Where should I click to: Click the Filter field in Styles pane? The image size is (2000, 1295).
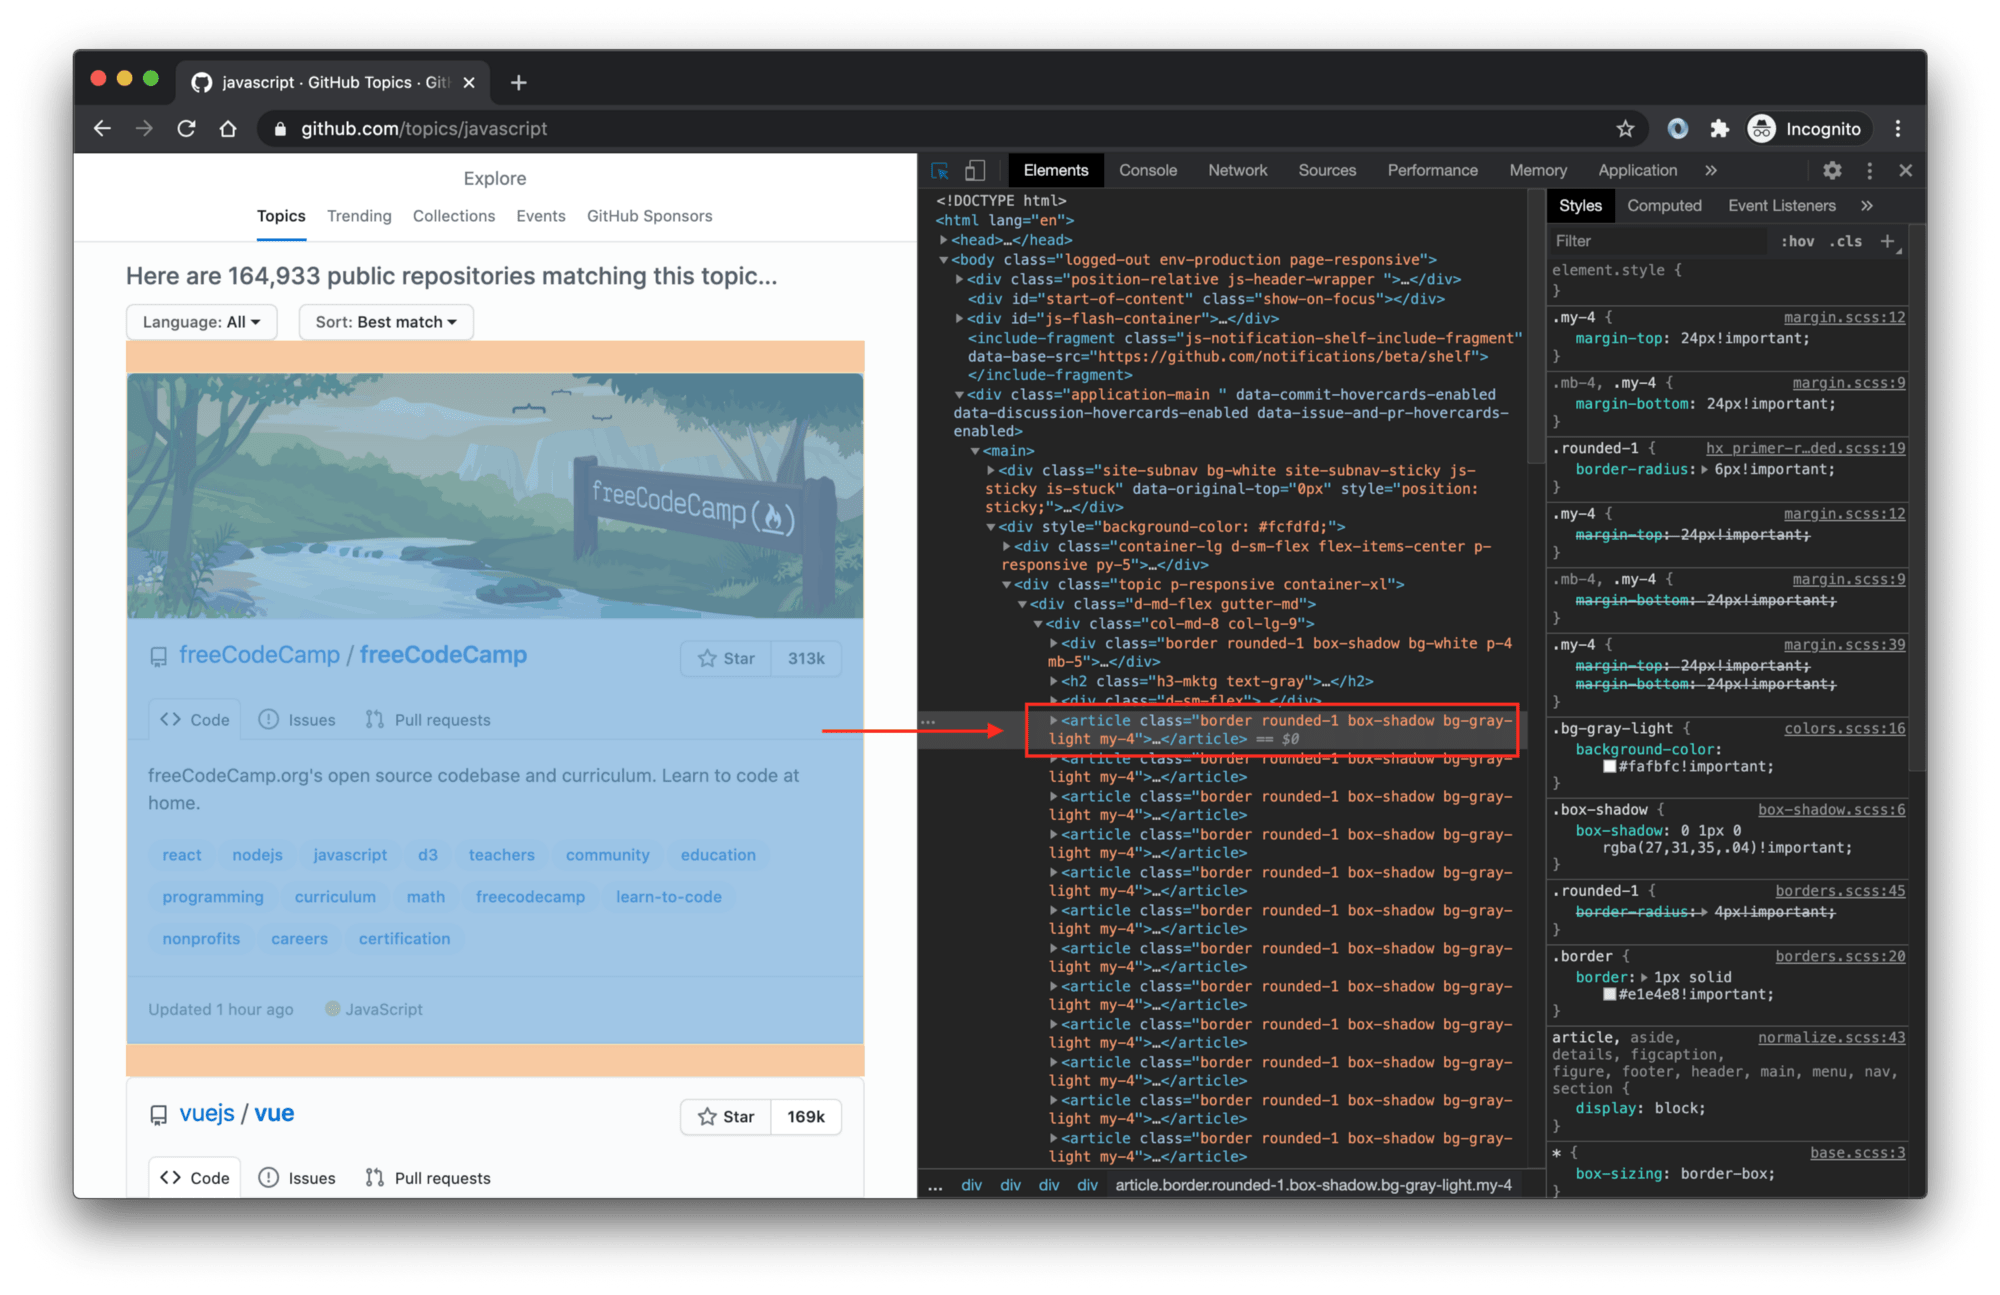tap(1655, 241)
